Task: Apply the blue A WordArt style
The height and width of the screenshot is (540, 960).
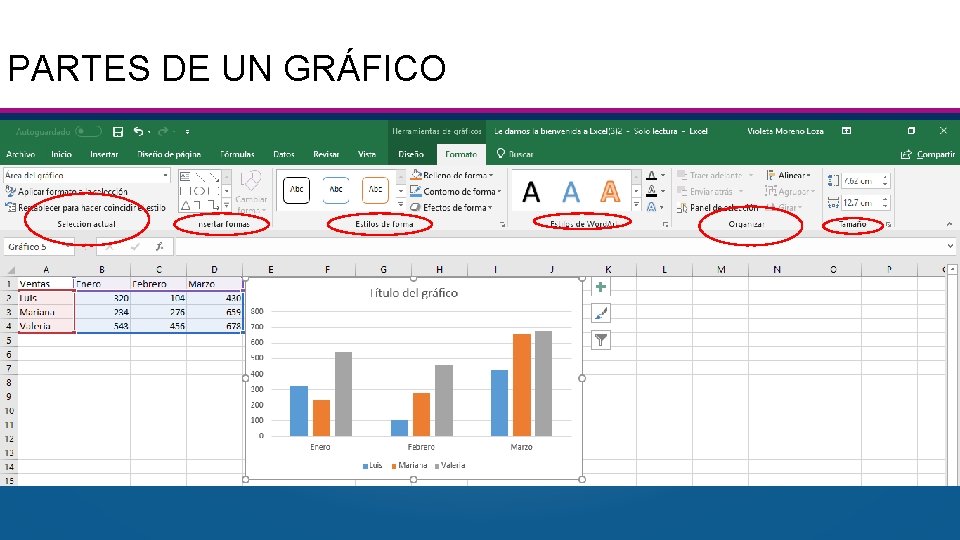Action: tap(571, 192)
